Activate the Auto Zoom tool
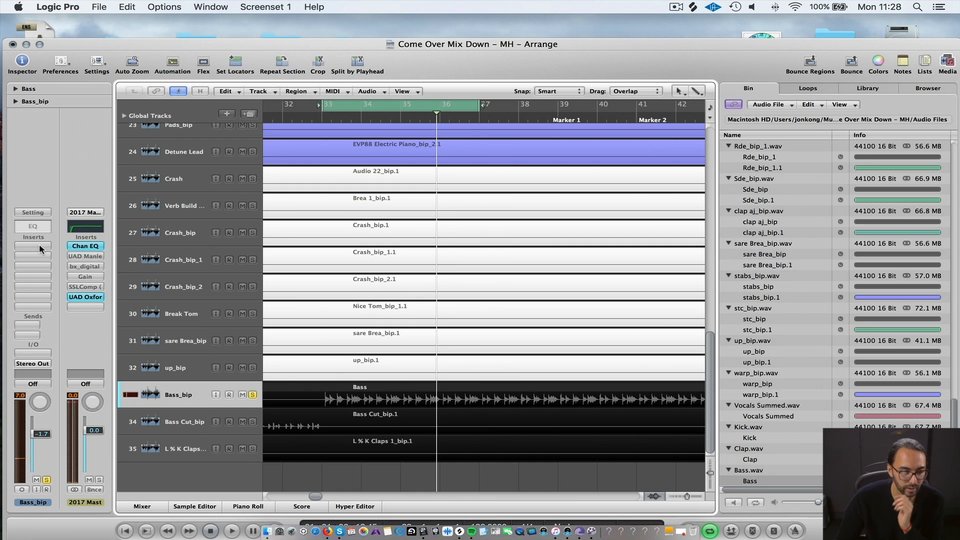 point(132,64)
